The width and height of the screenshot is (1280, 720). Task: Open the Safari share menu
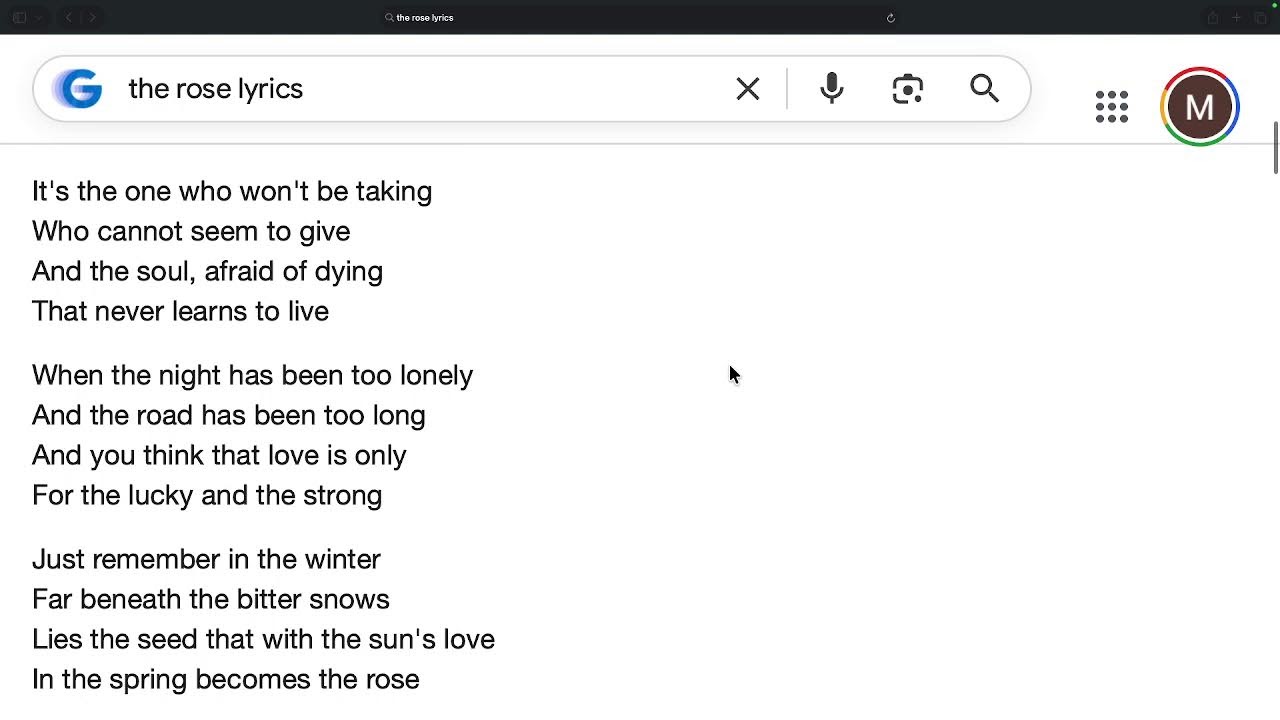(1212, 18)
